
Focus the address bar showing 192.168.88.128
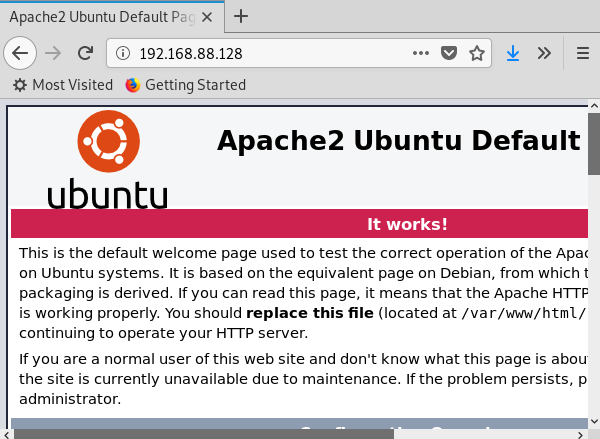coord(270,53)
